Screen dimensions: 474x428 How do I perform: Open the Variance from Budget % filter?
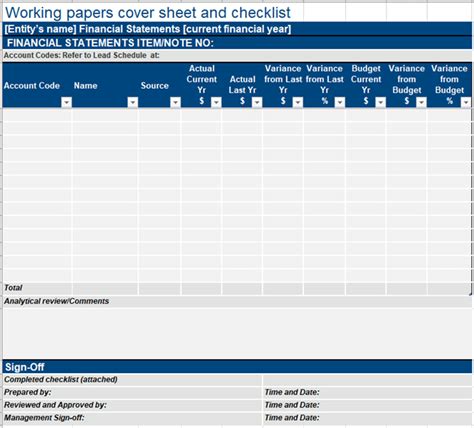click(x=466, y=102)
